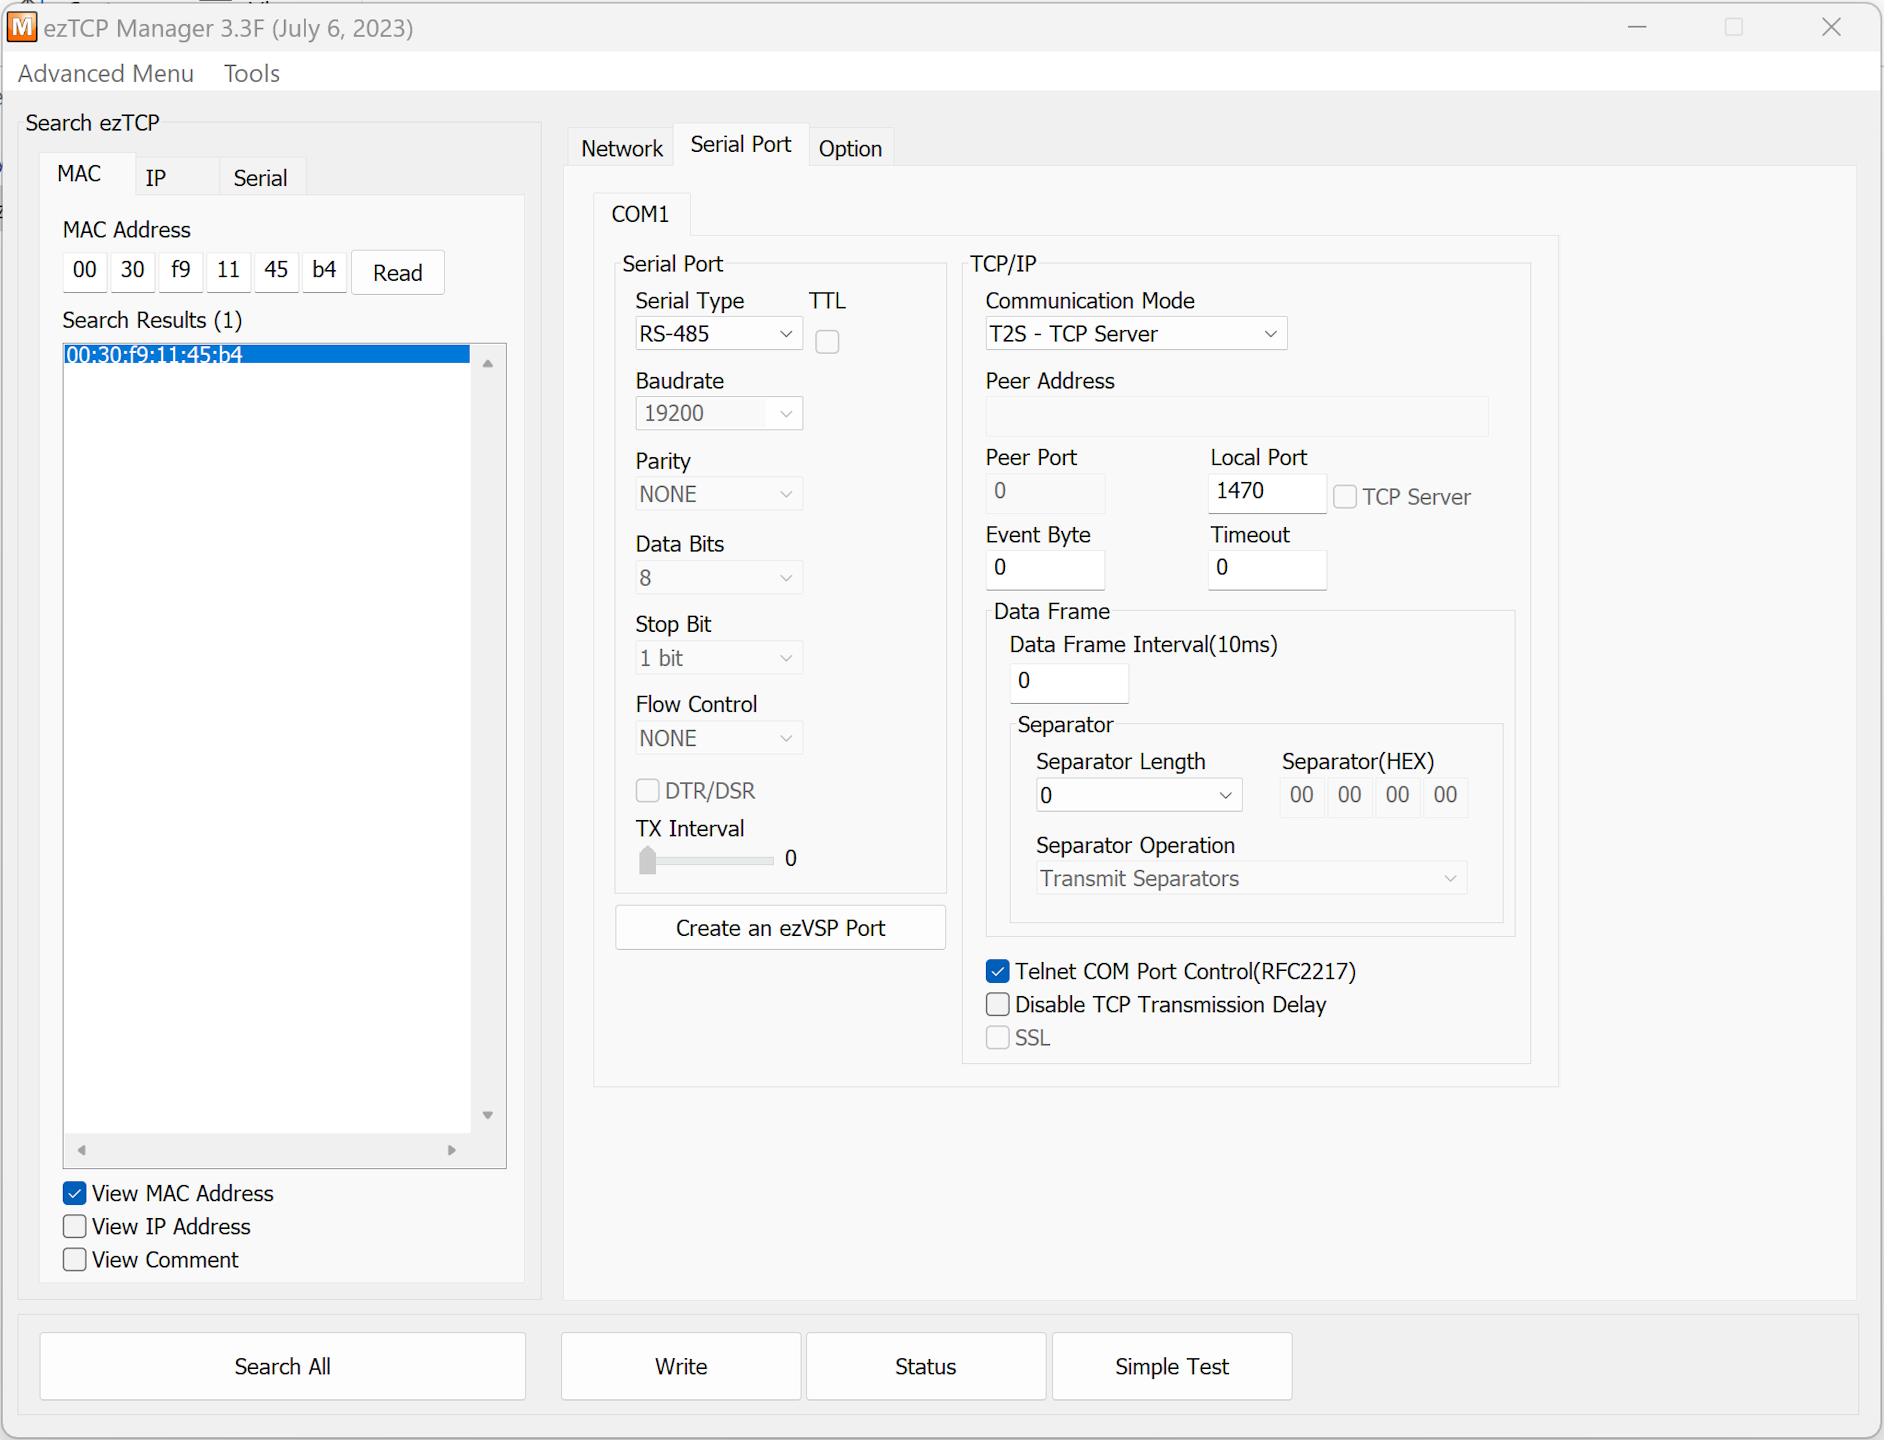Open the Advanced Menu
The width and height of the screenshot is (1884, 1440).
tap(105, 73)
